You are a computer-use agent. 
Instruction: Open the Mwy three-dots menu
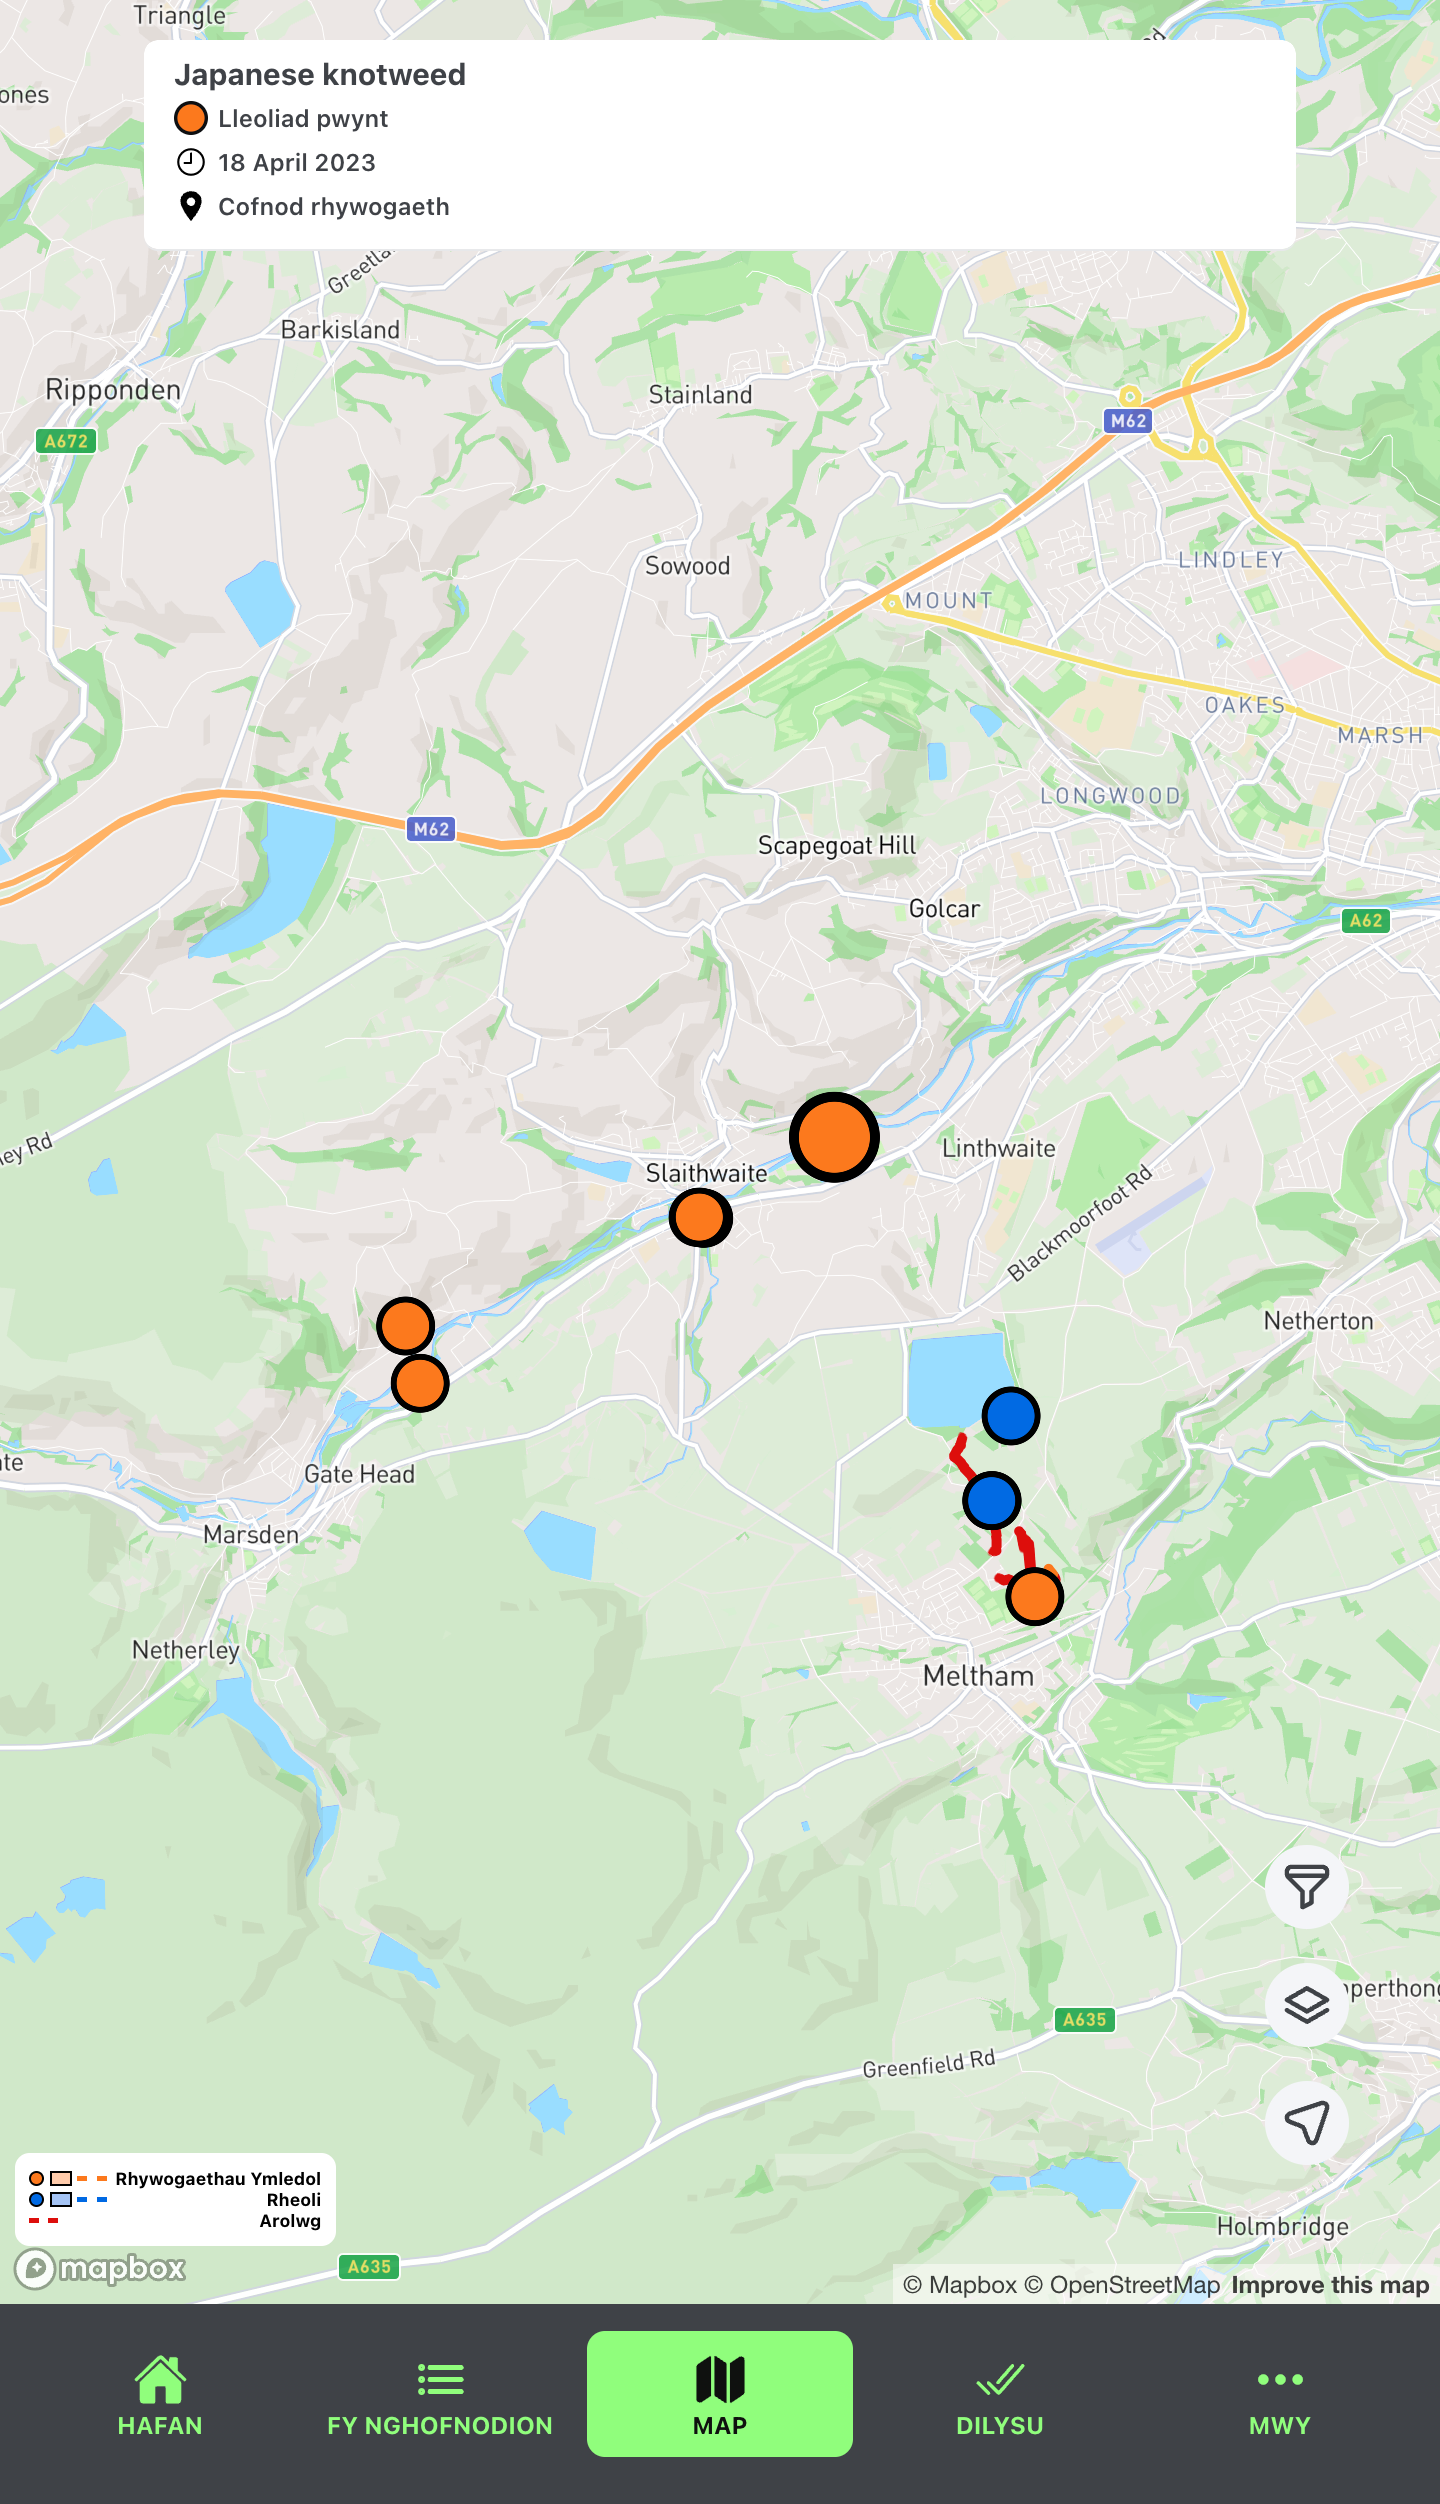(x=1280, y=2396)
